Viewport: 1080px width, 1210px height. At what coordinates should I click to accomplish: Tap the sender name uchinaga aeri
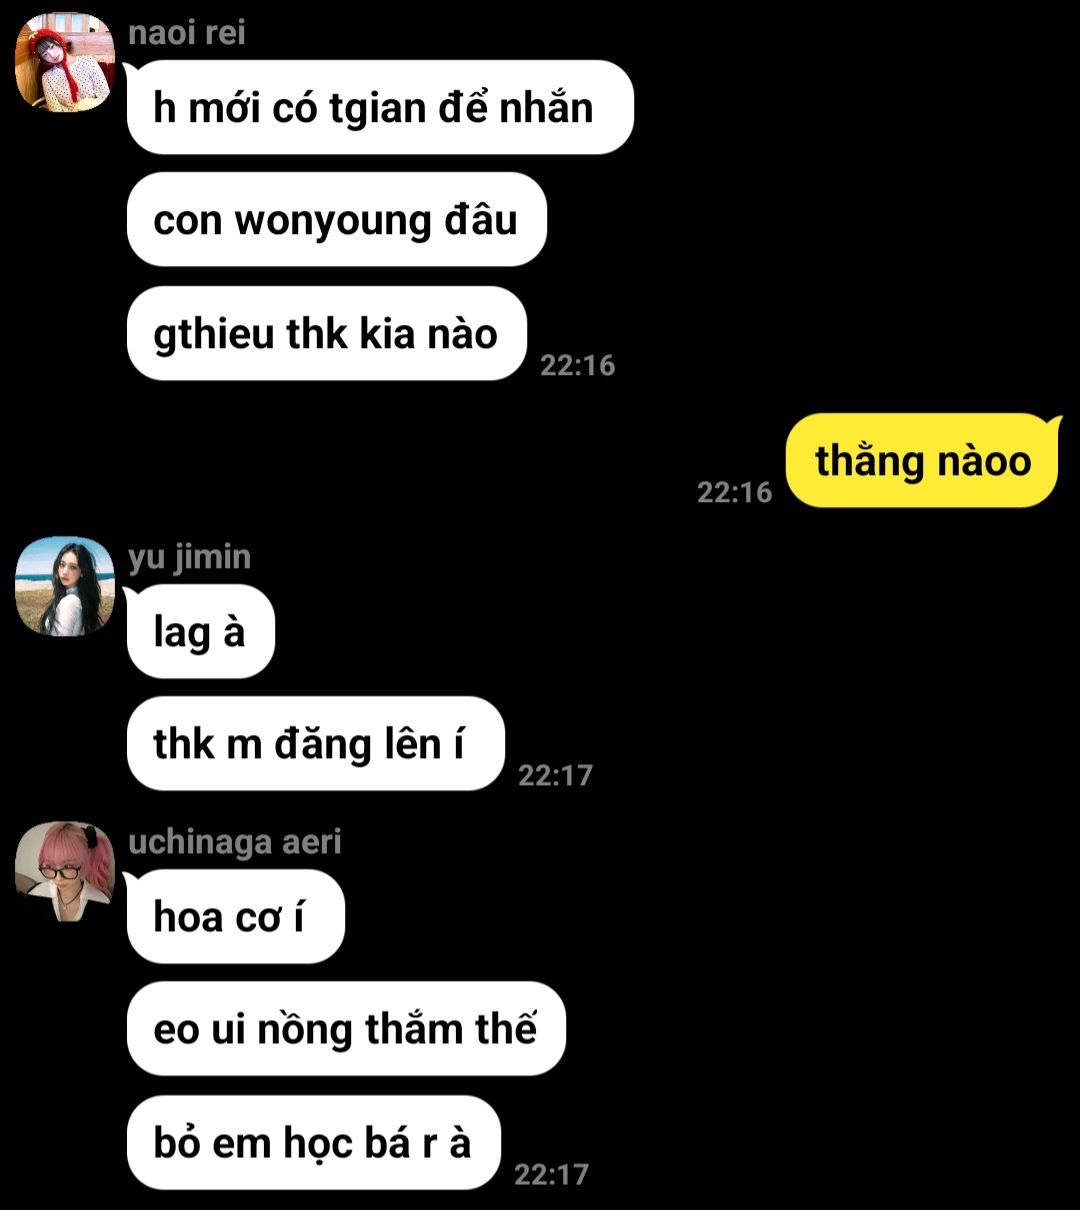coord(235,842)
